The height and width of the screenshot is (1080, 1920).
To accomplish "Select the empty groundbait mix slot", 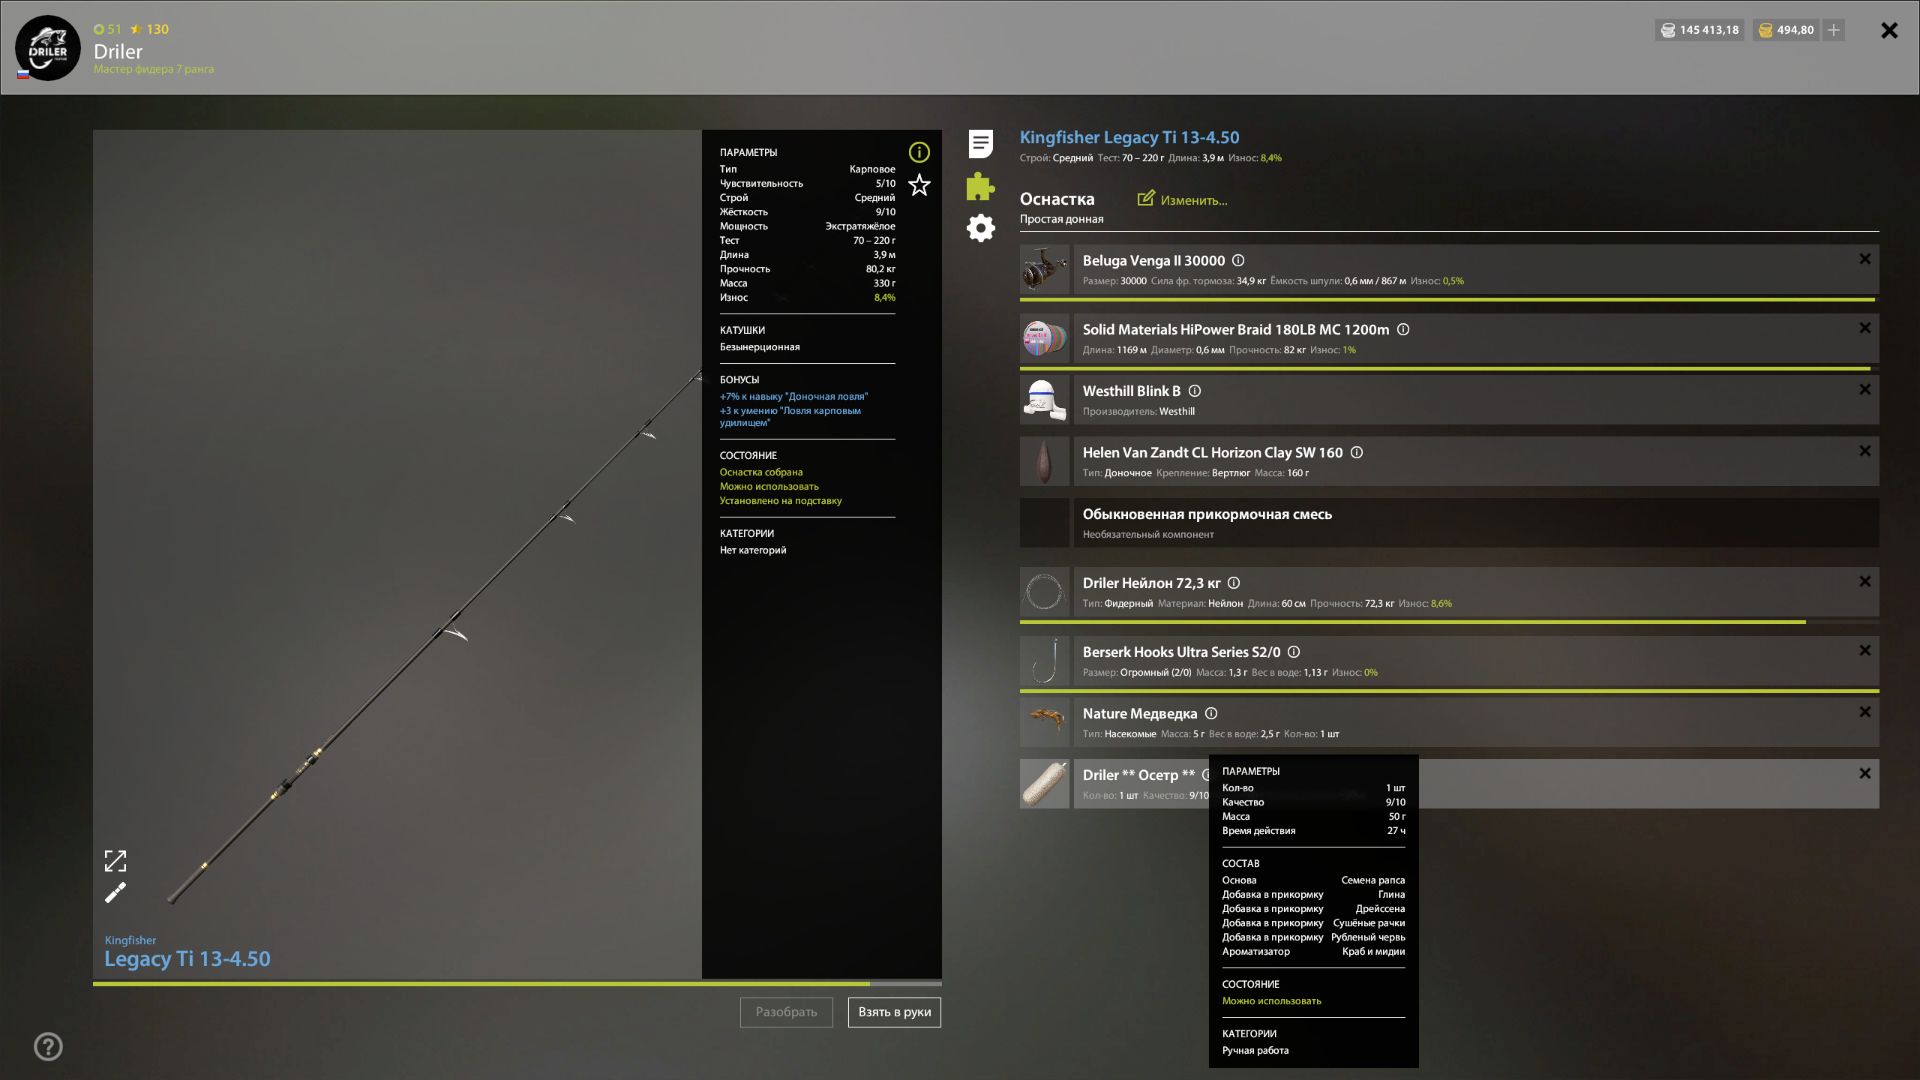I will [1448, 523].
